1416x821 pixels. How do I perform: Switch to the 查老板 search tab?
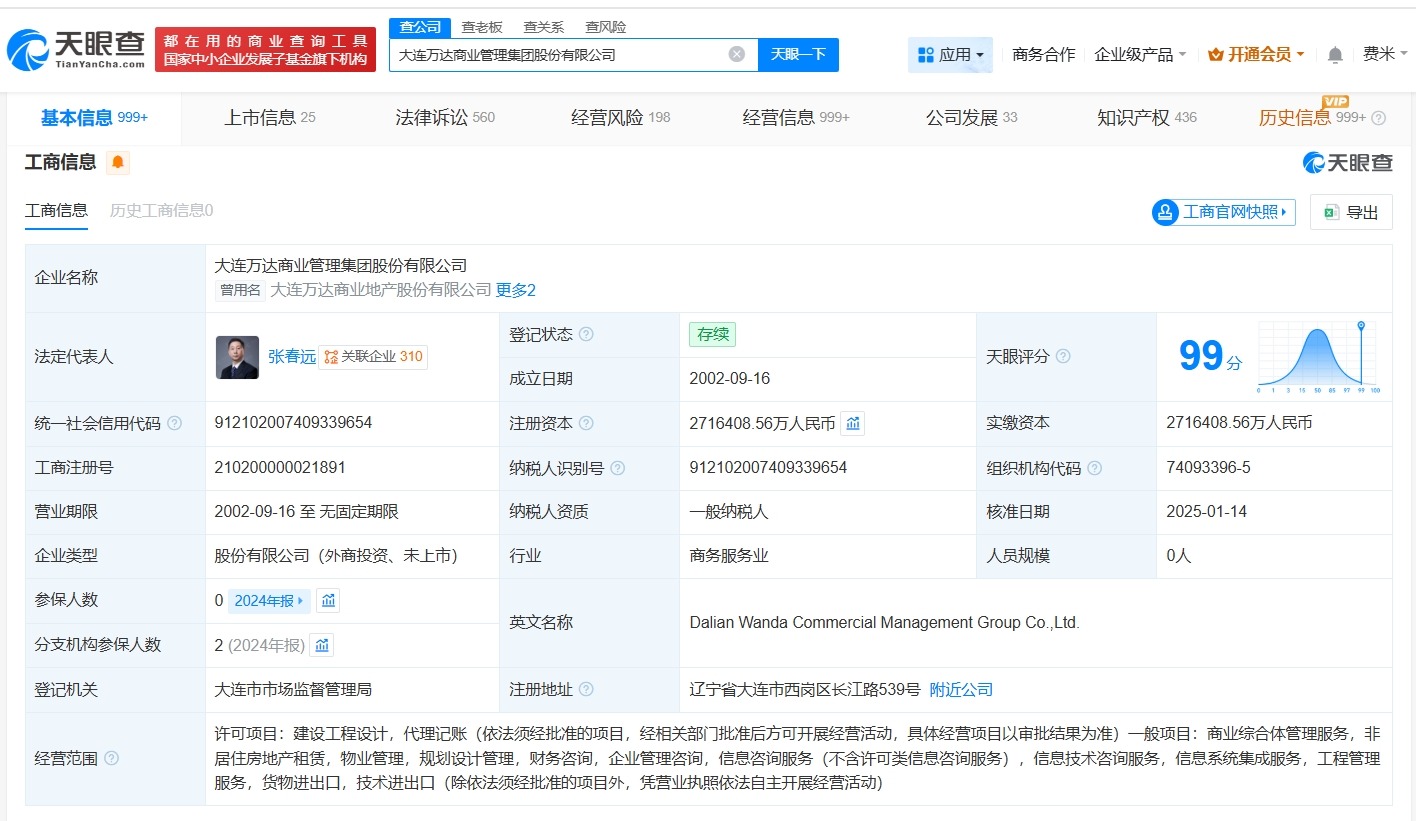pos(482,26)
